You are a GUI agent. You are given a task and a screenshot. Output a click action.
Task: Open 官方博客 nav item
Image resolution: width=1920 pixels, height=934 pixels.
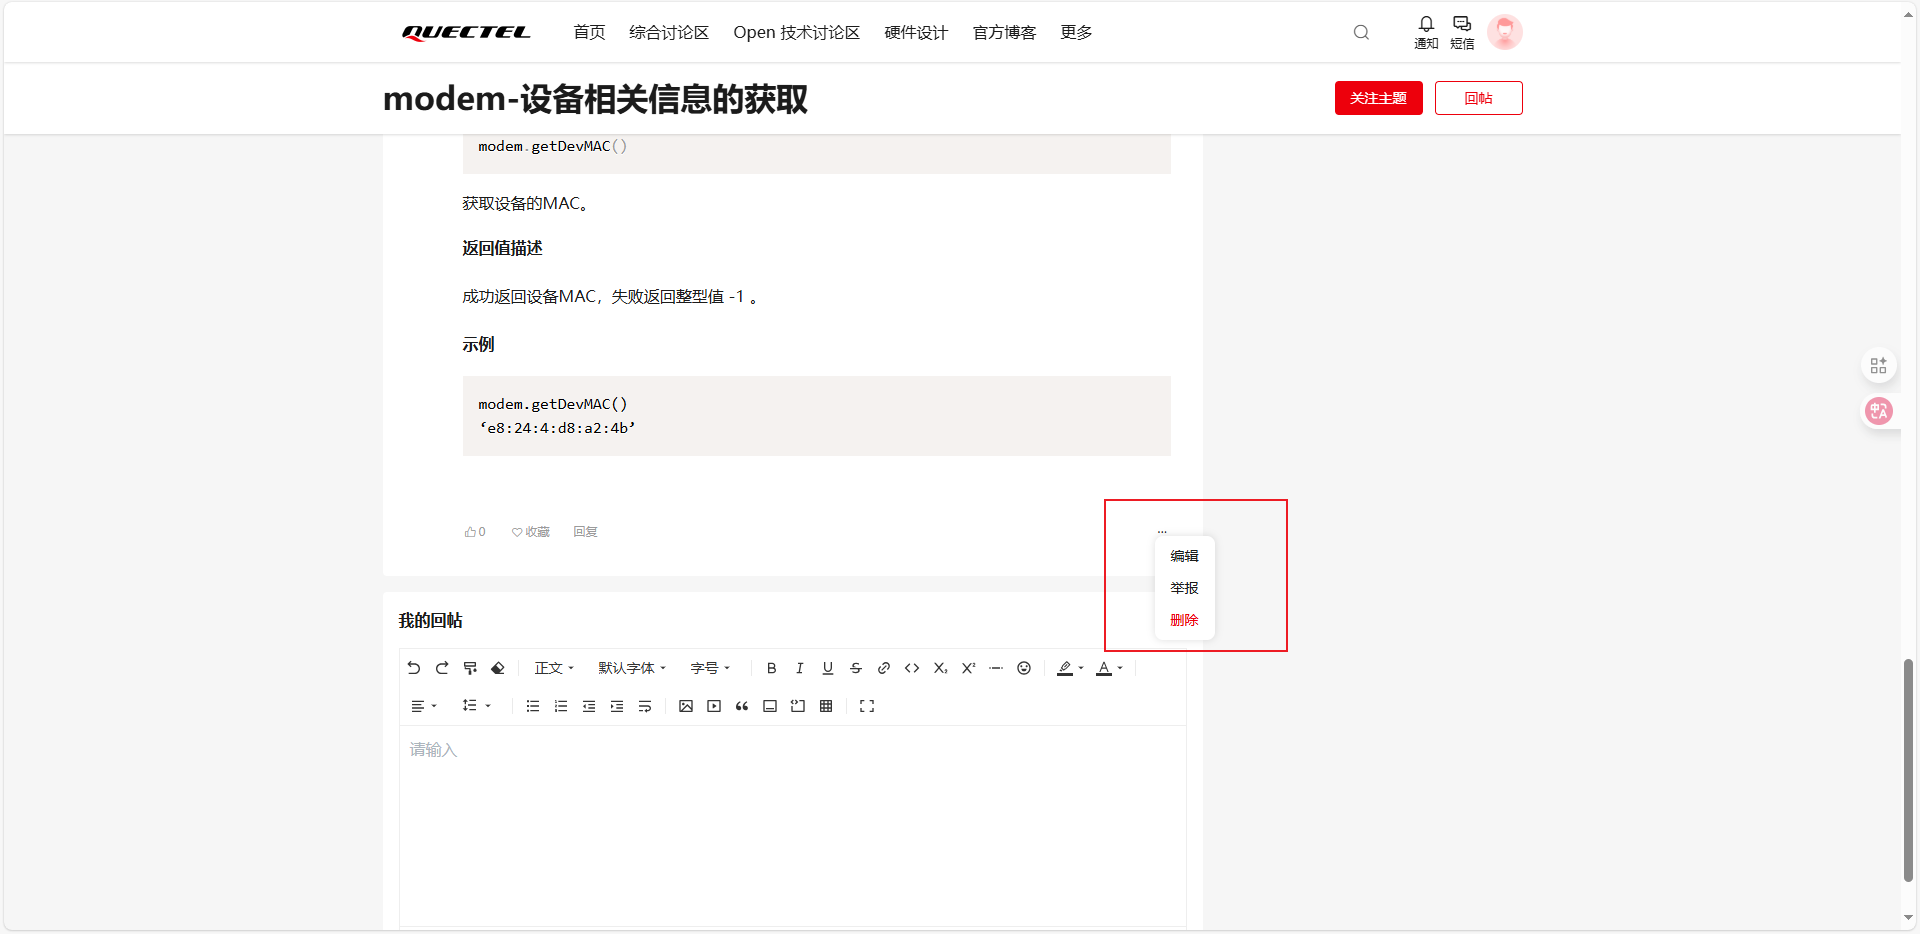1005,32
